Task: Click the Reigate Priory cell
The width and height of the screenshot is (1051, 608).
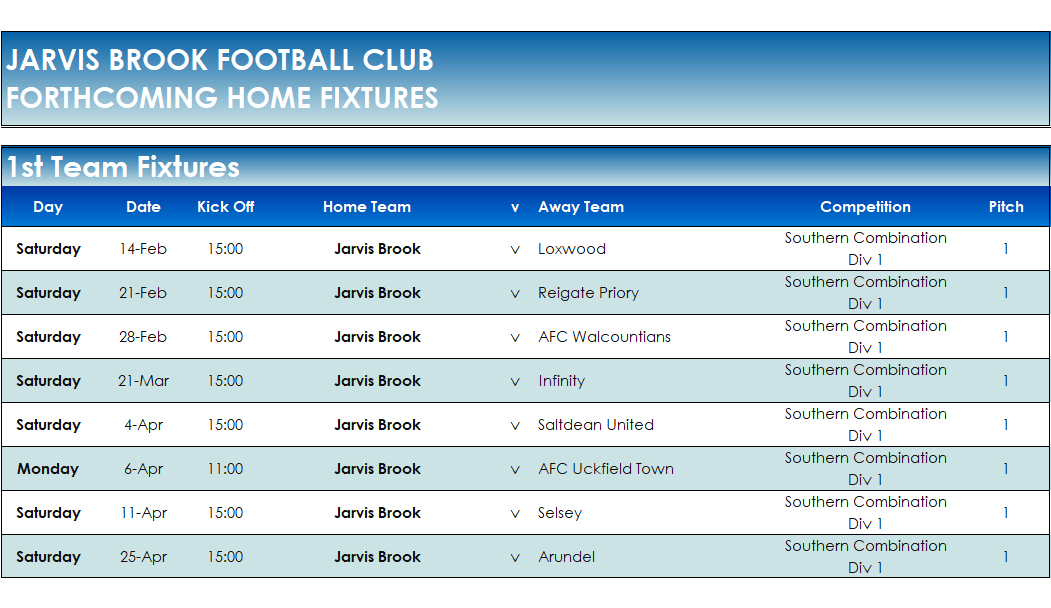Action: click(588, 293)
